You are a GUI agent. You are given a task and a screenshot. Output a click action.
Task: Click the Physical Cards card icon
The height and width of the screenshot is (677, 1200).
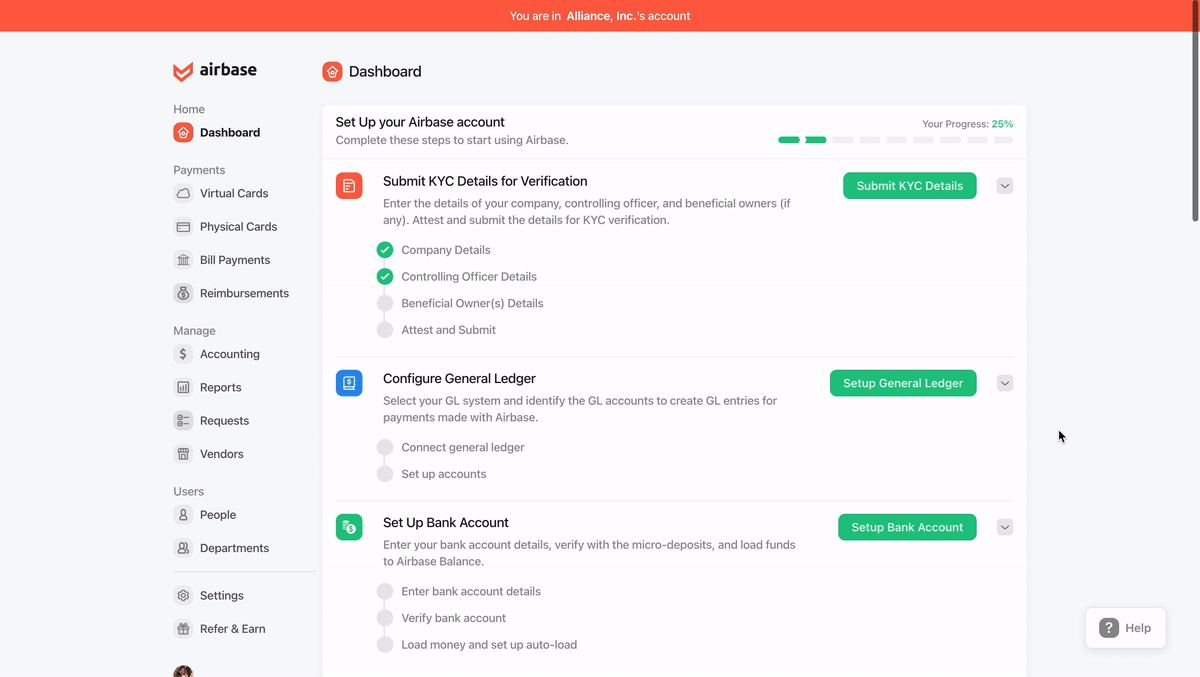pos(183,227)
